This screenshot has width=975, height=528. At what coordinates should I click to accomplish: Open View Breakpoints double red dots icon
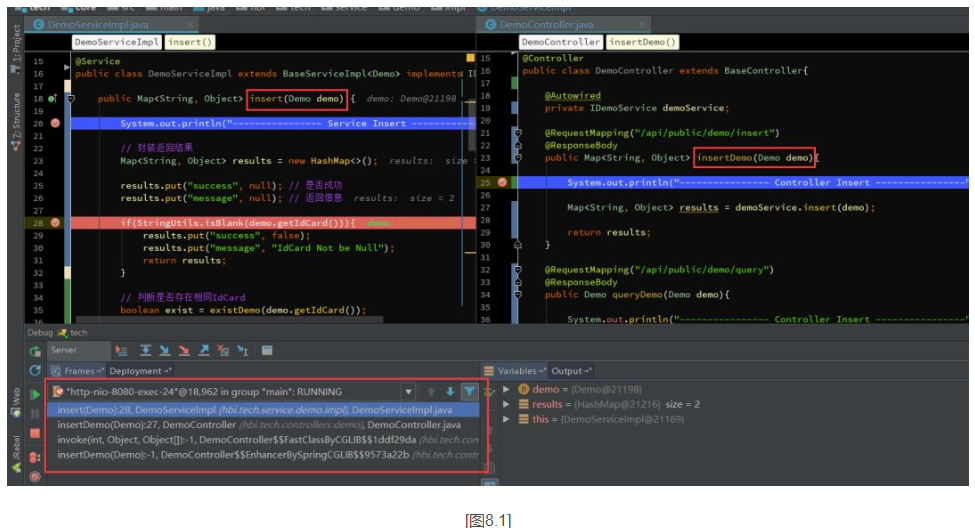pos(35,457)
